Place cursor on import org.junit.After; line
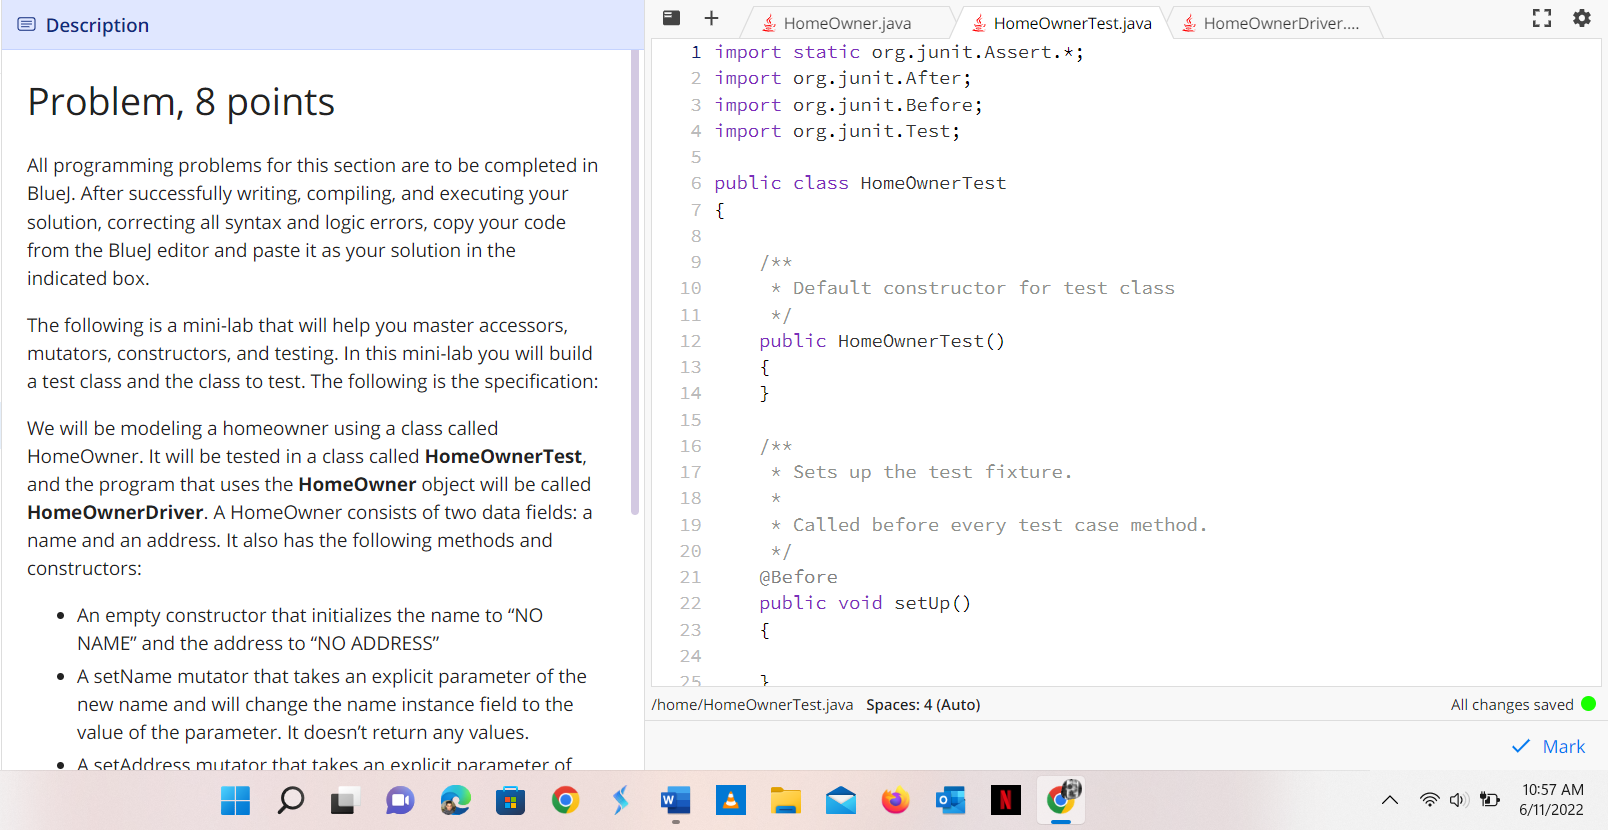1608x830 pixels. coord(843,78)
